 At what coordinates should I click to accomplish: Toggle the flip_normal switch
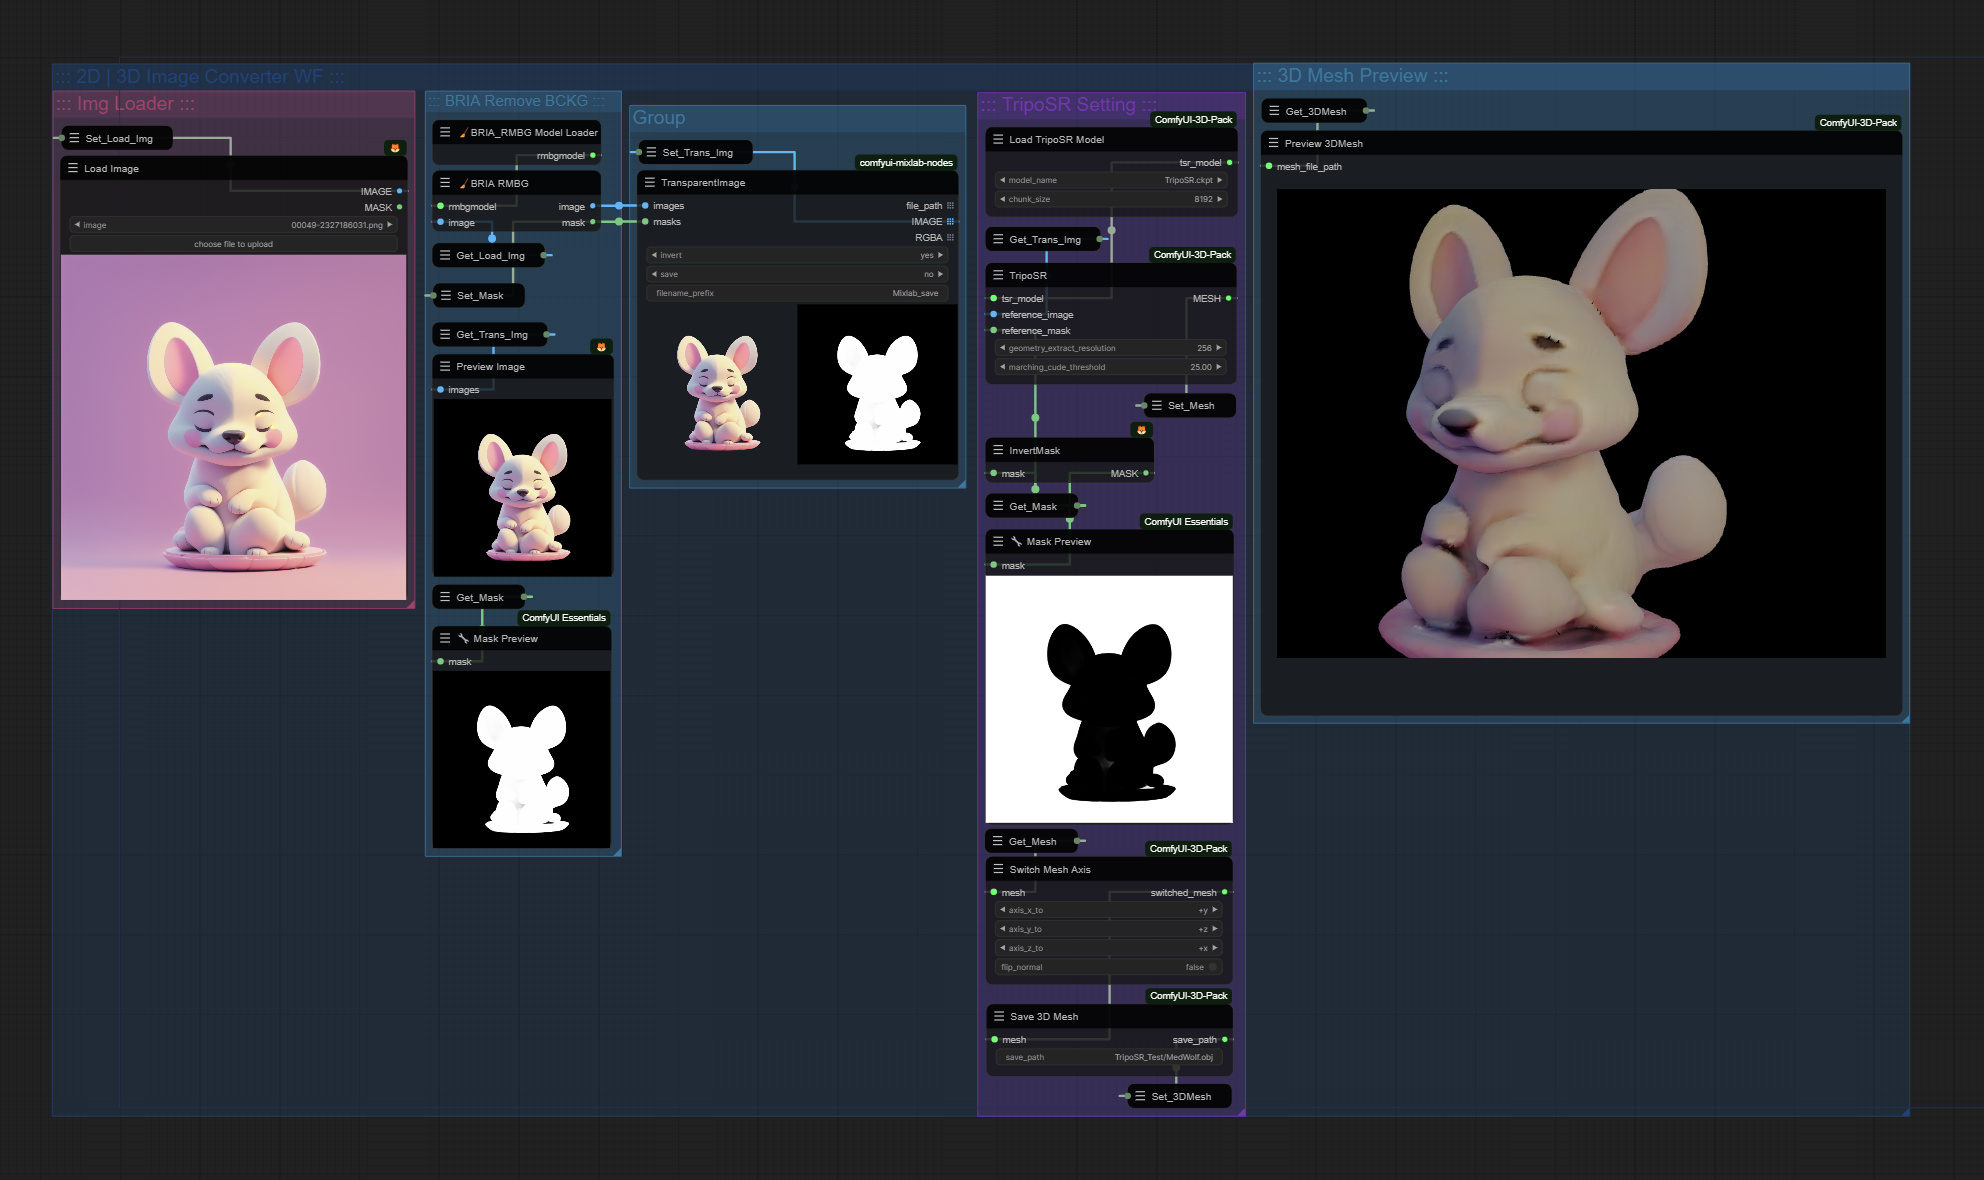click(1212, 967)
